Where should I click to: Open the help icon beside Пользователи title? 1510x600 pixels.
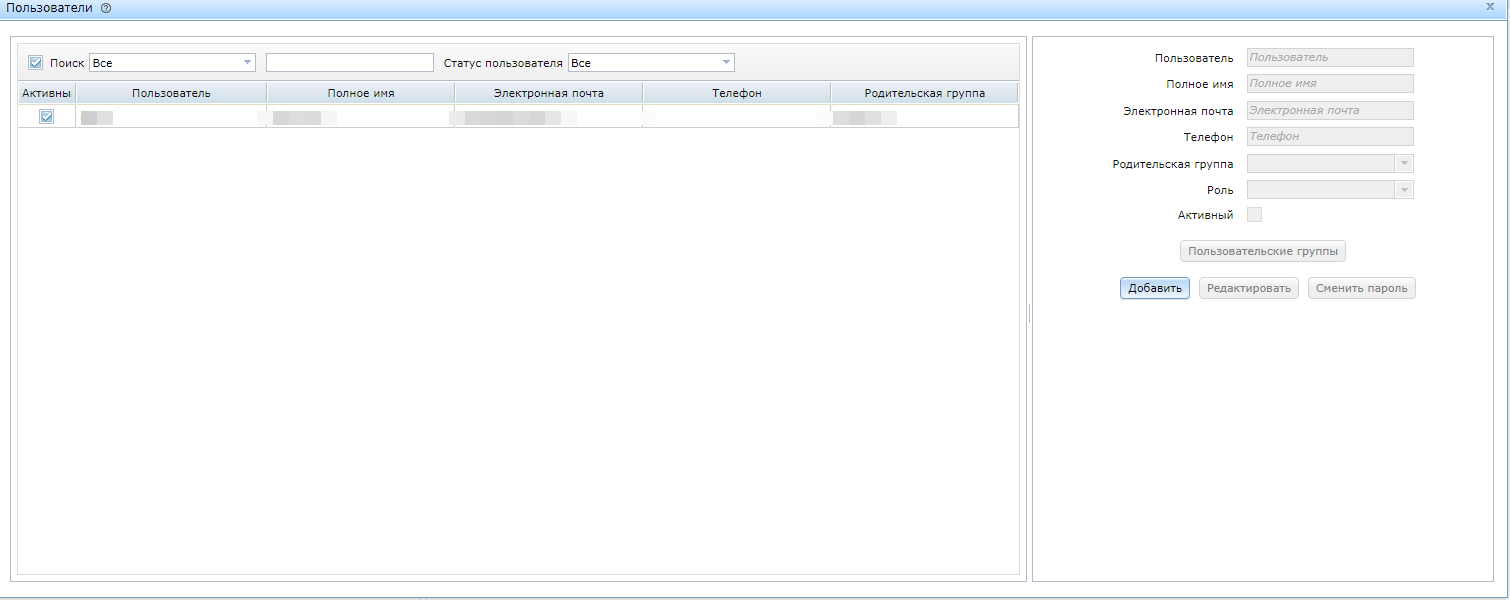click(x=107, y=8)
